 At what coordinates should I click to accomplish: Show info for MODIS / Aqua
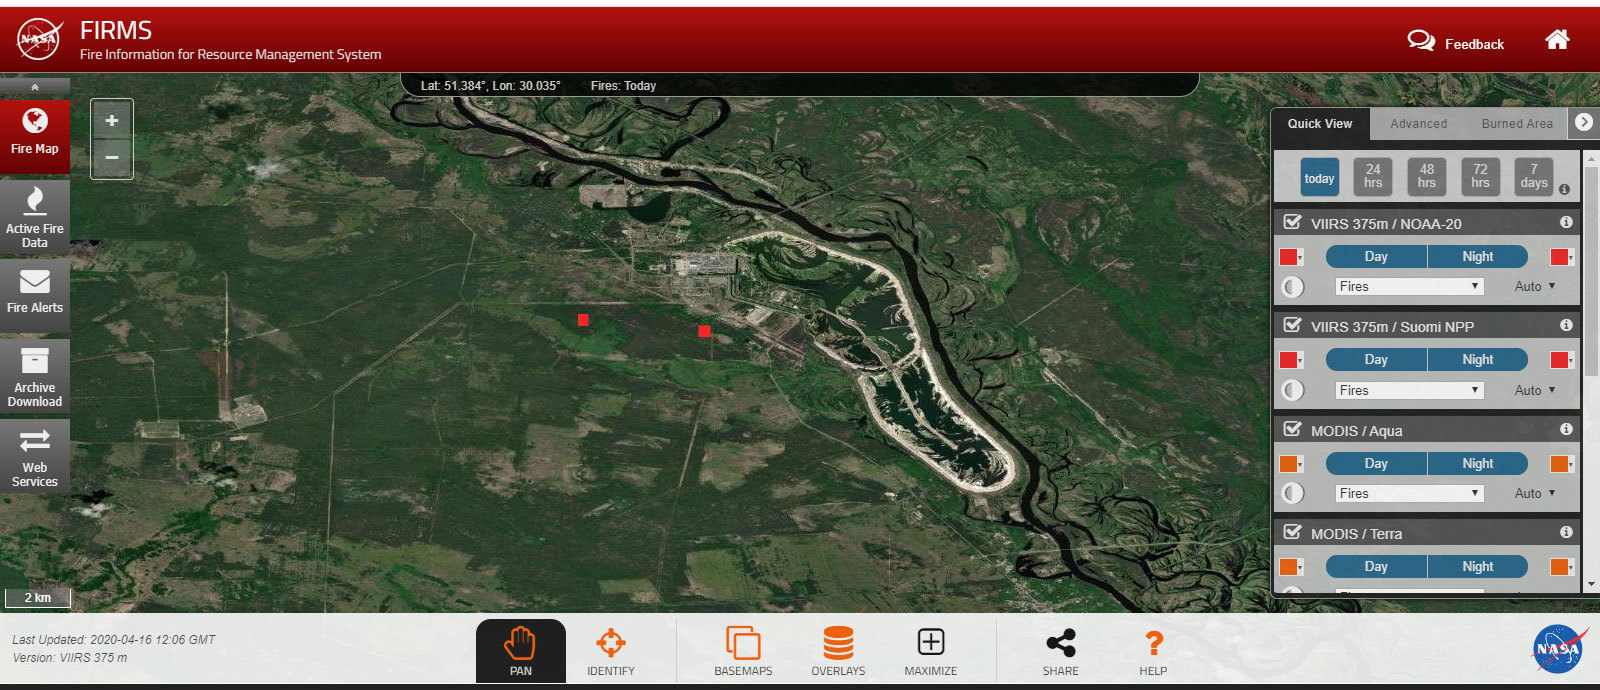point(1566,429)
